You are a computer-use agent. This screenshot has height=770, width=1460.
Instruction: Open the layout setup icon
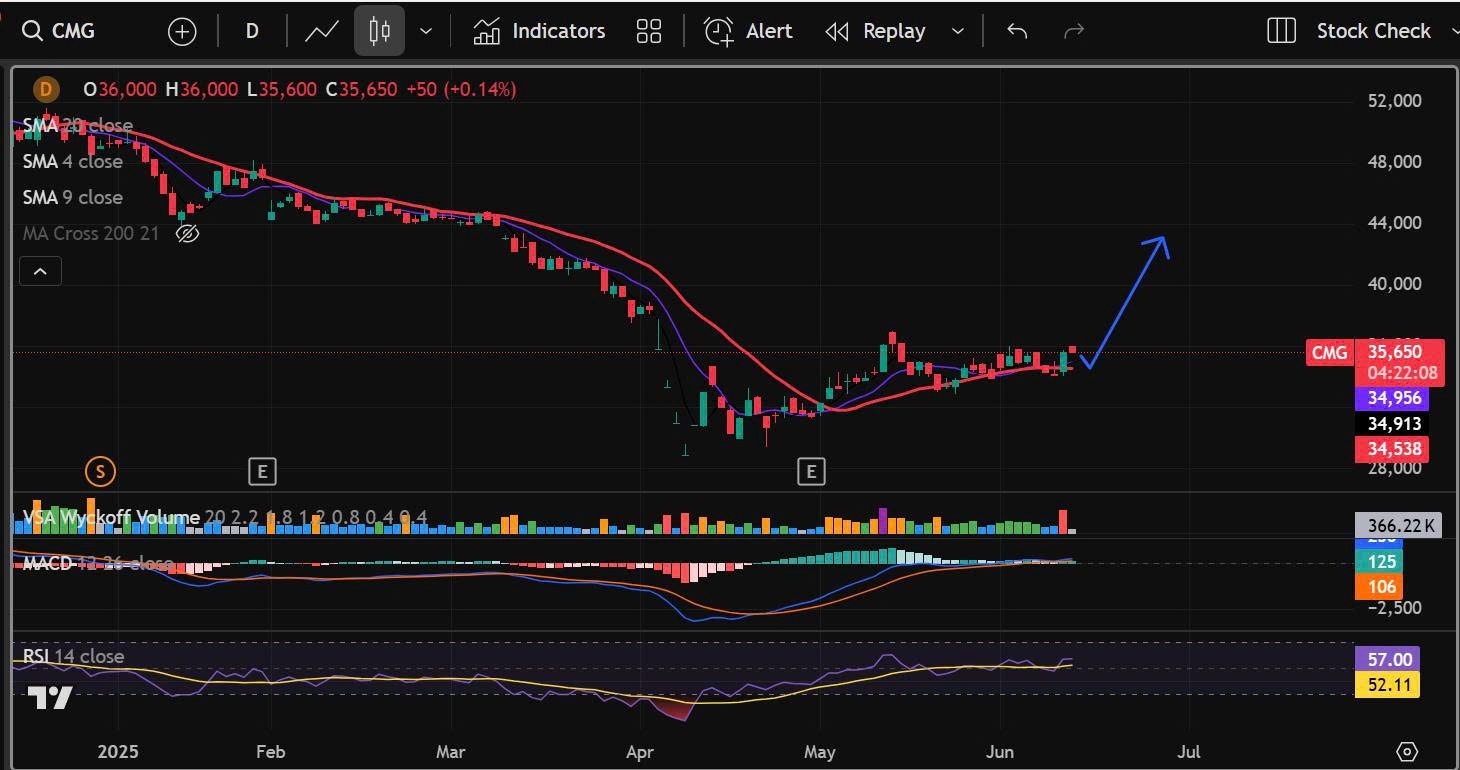1281,31
